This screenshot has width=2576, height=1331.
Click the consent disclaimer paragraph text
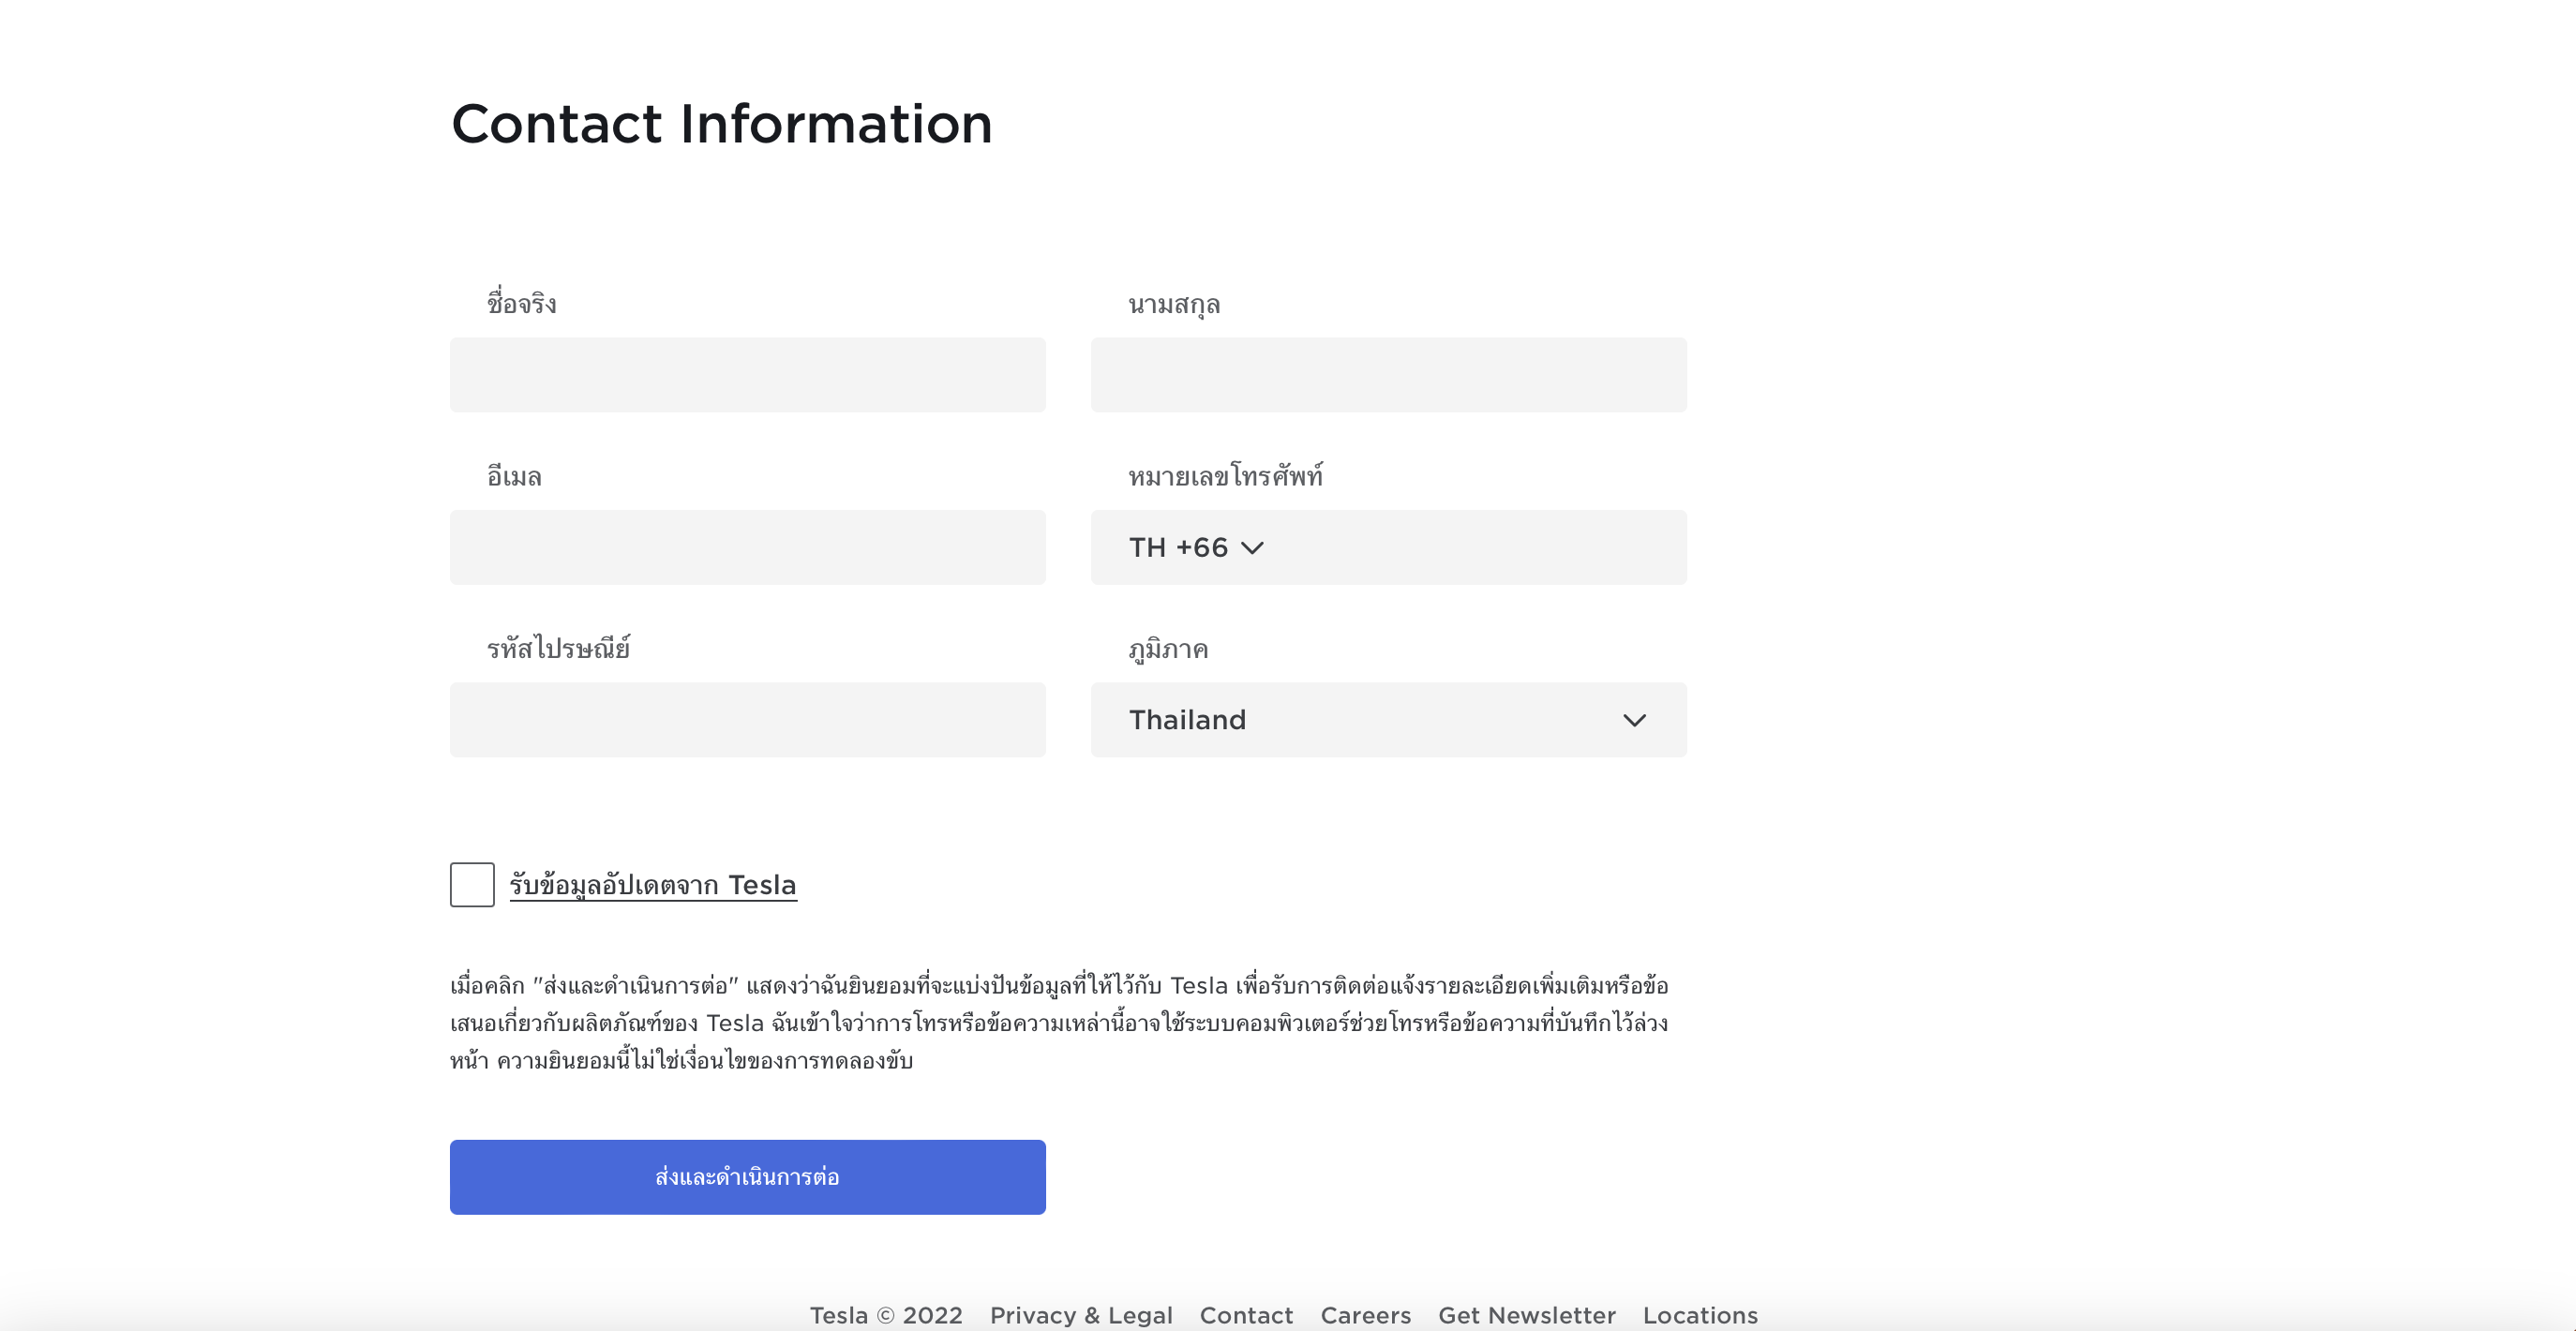pos(1058,1023)
